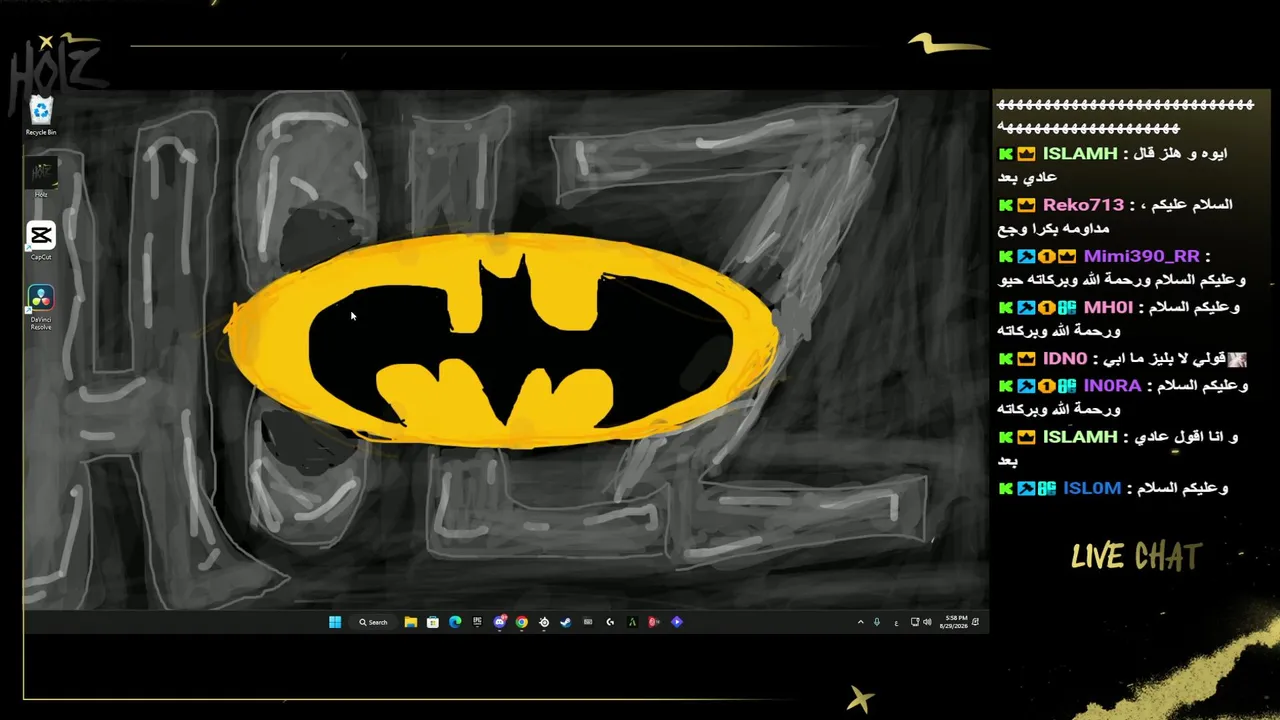1280x720 pixels.
Task: Click the green A-shaped taskbar icon
Action: click(x=632, y=622)
